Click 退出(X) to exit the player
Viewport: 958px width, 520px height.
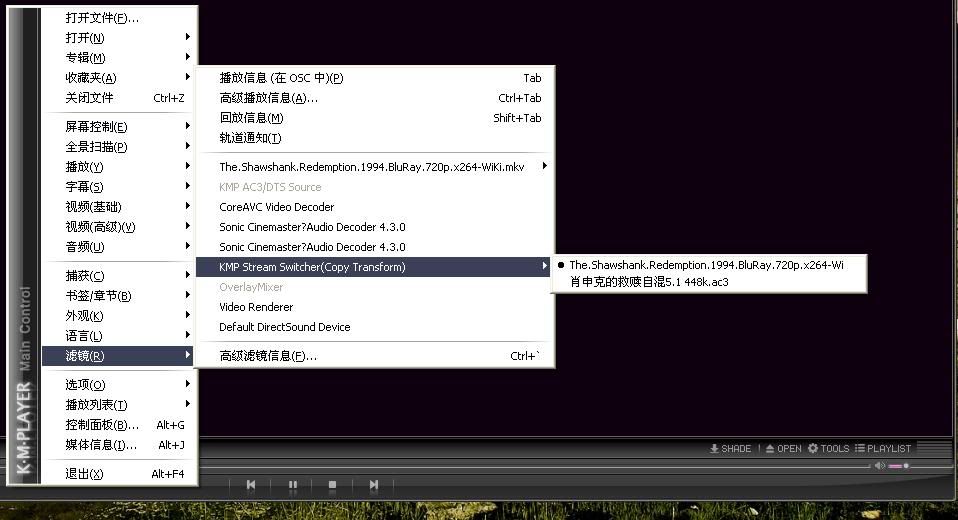pos(84,474)
